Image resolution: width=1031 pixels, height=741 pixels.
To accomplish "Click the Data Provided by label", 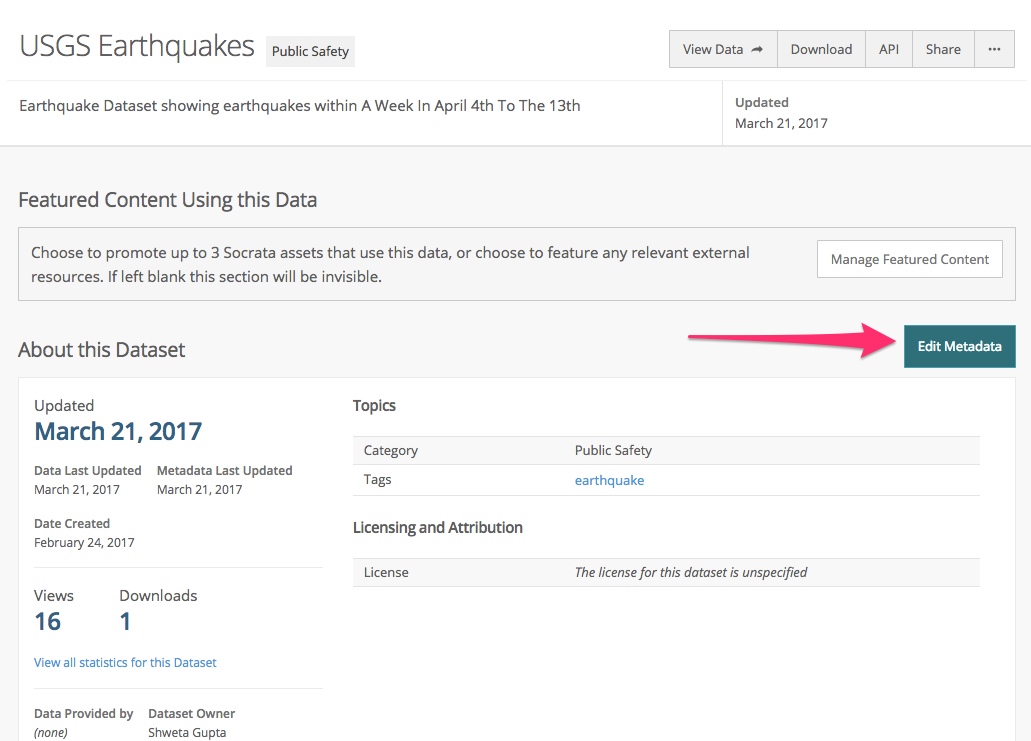I will tap(84, 714).
